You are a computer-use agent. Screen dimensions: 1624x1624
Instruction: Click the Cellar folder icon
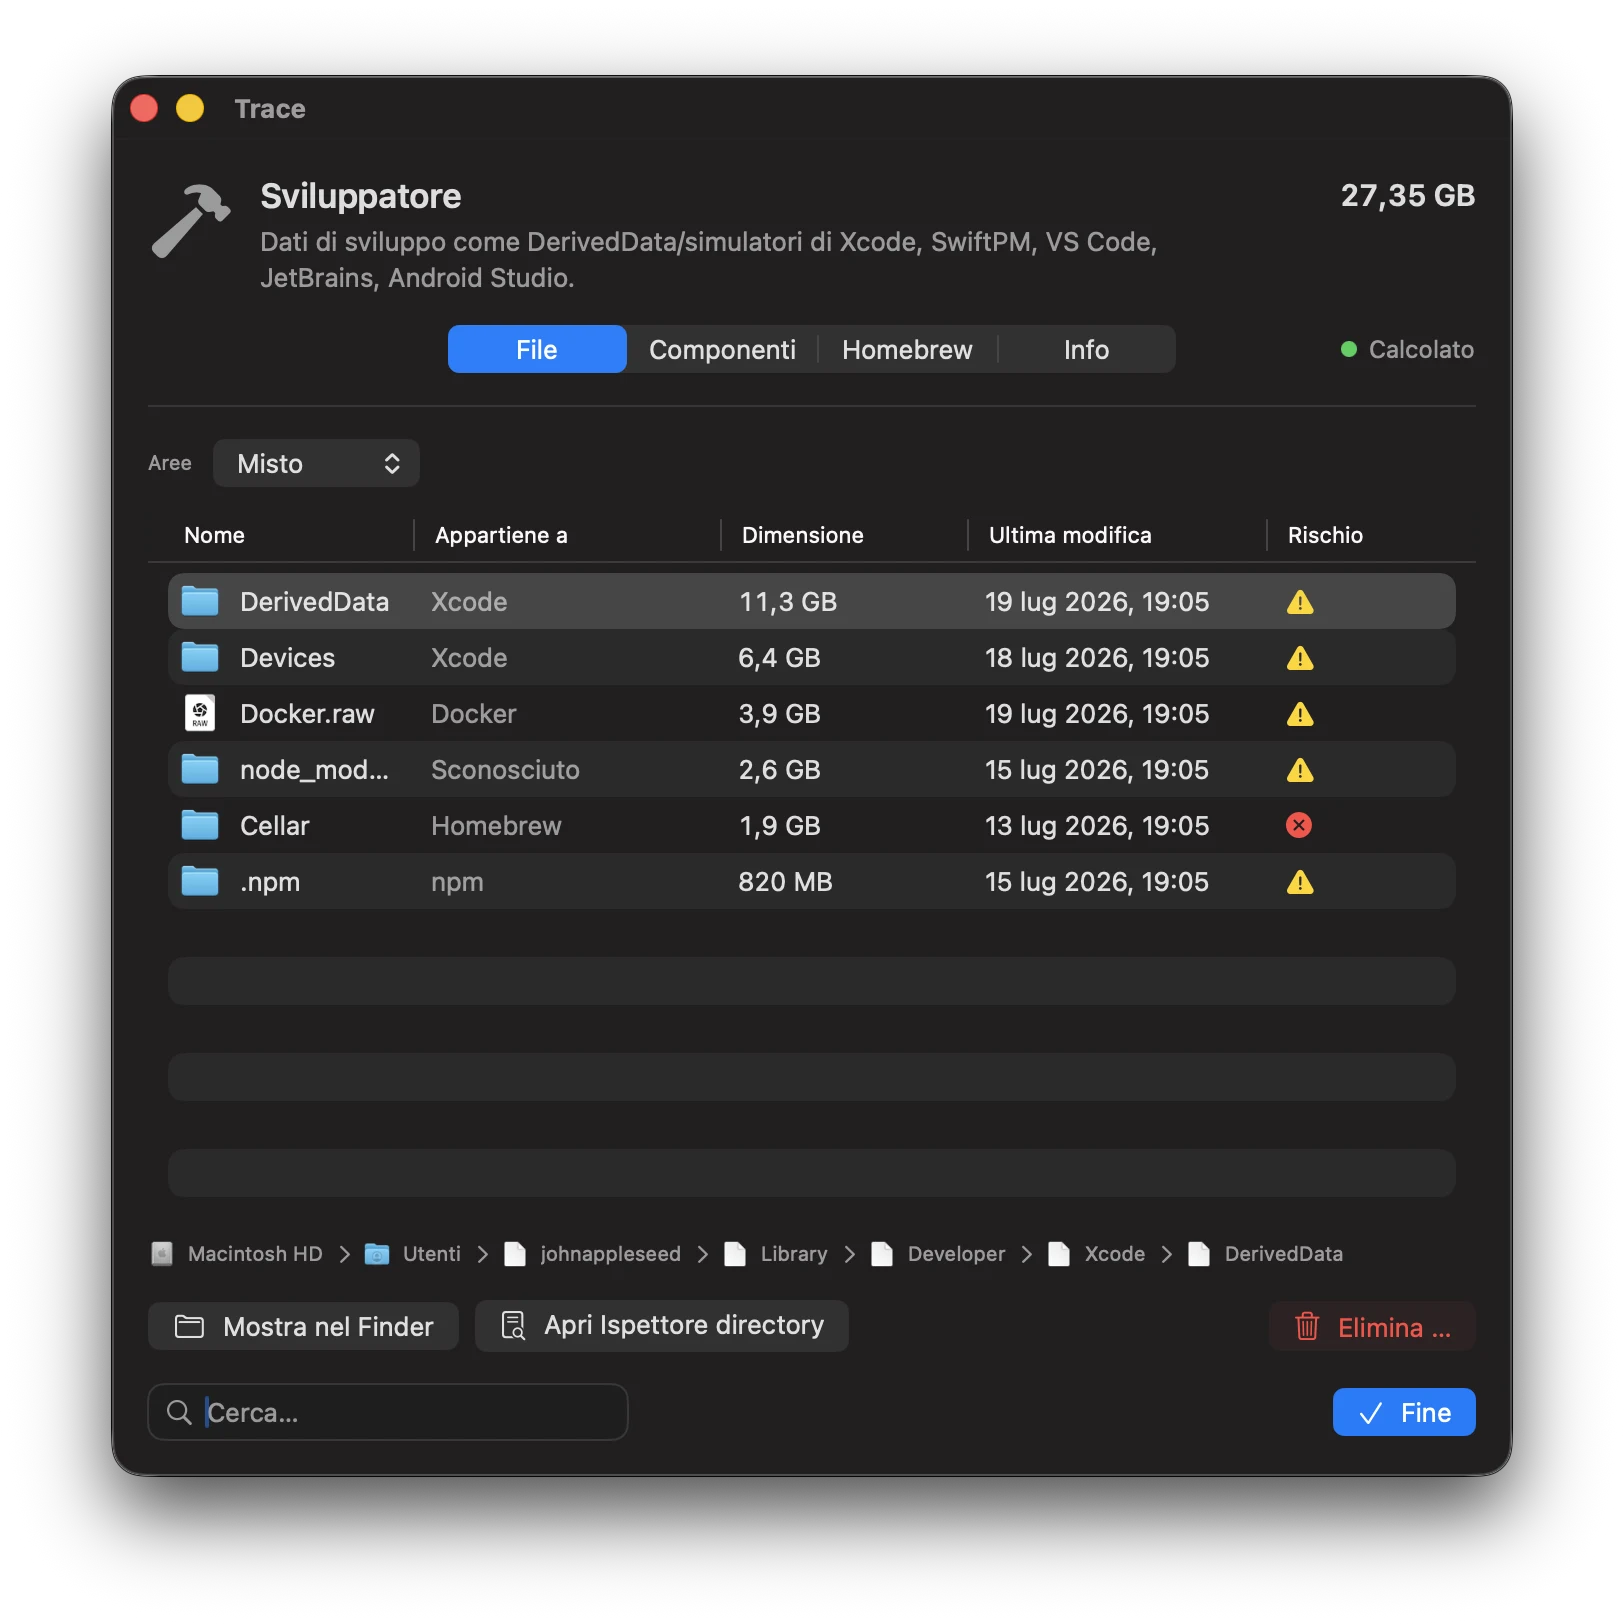(x=200, y=825)
